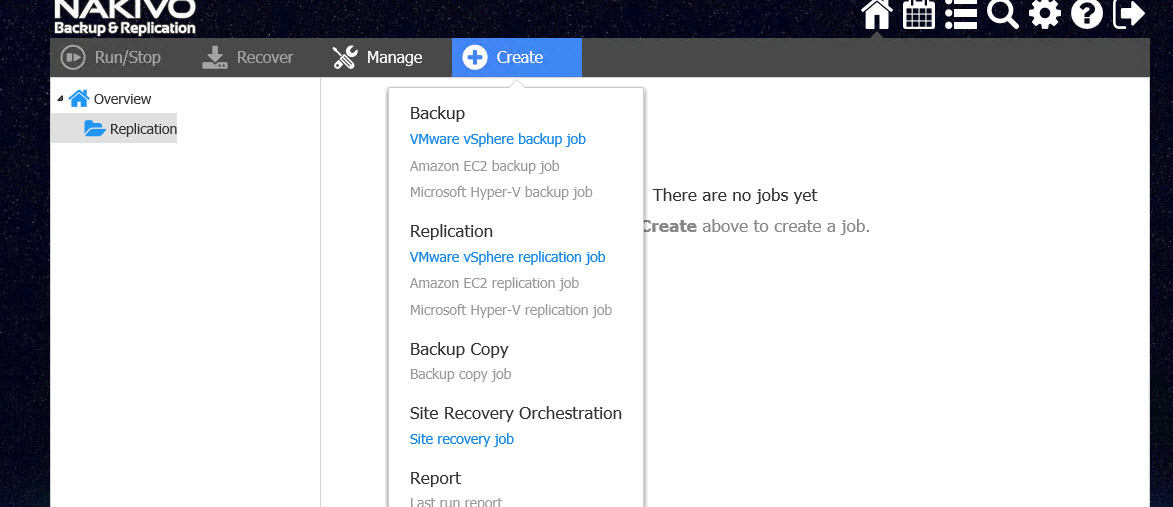
Task: Click Amazon EC2 backup job entry
Action: pos(484,166)
